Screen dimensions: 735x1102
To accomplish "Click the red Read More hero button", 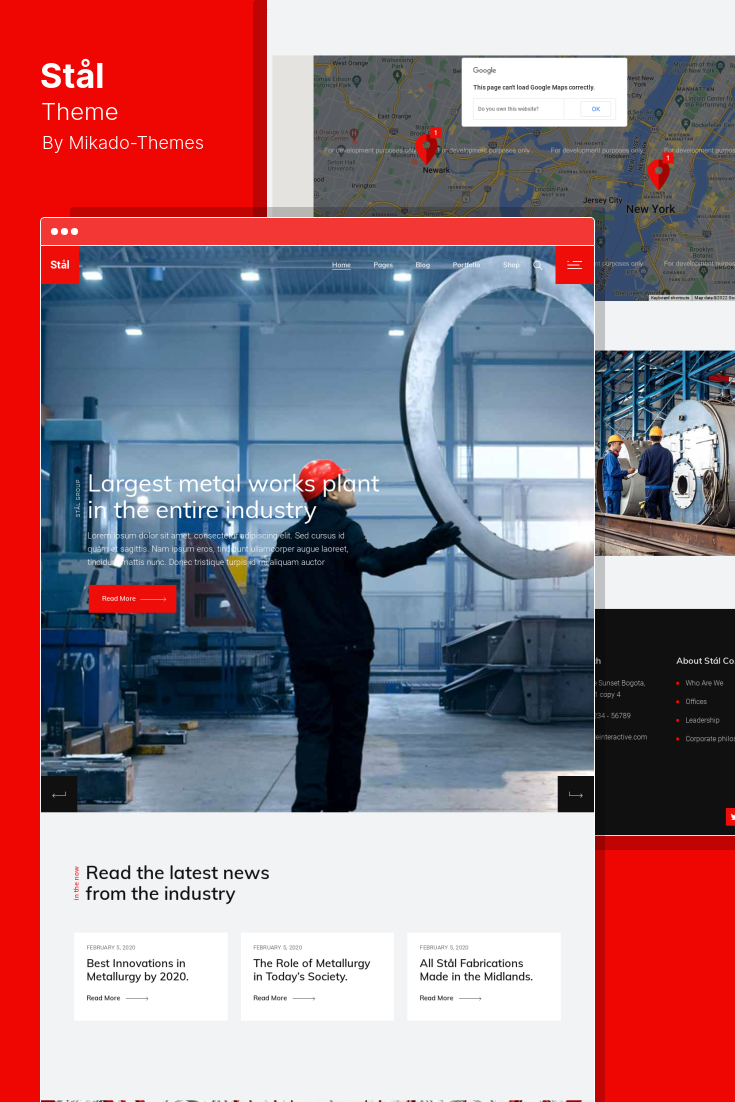I will (133, 599).
